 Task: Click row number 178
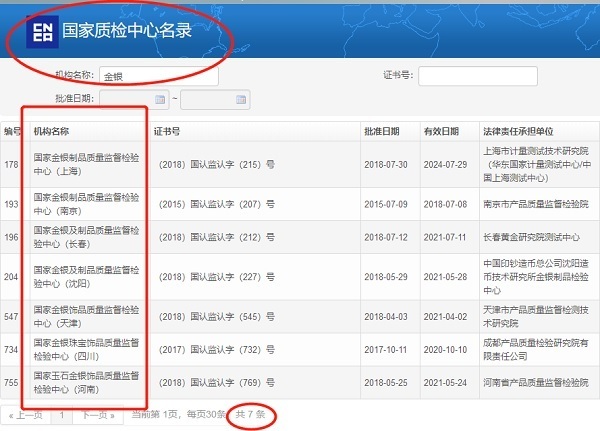tap(11, 165)
